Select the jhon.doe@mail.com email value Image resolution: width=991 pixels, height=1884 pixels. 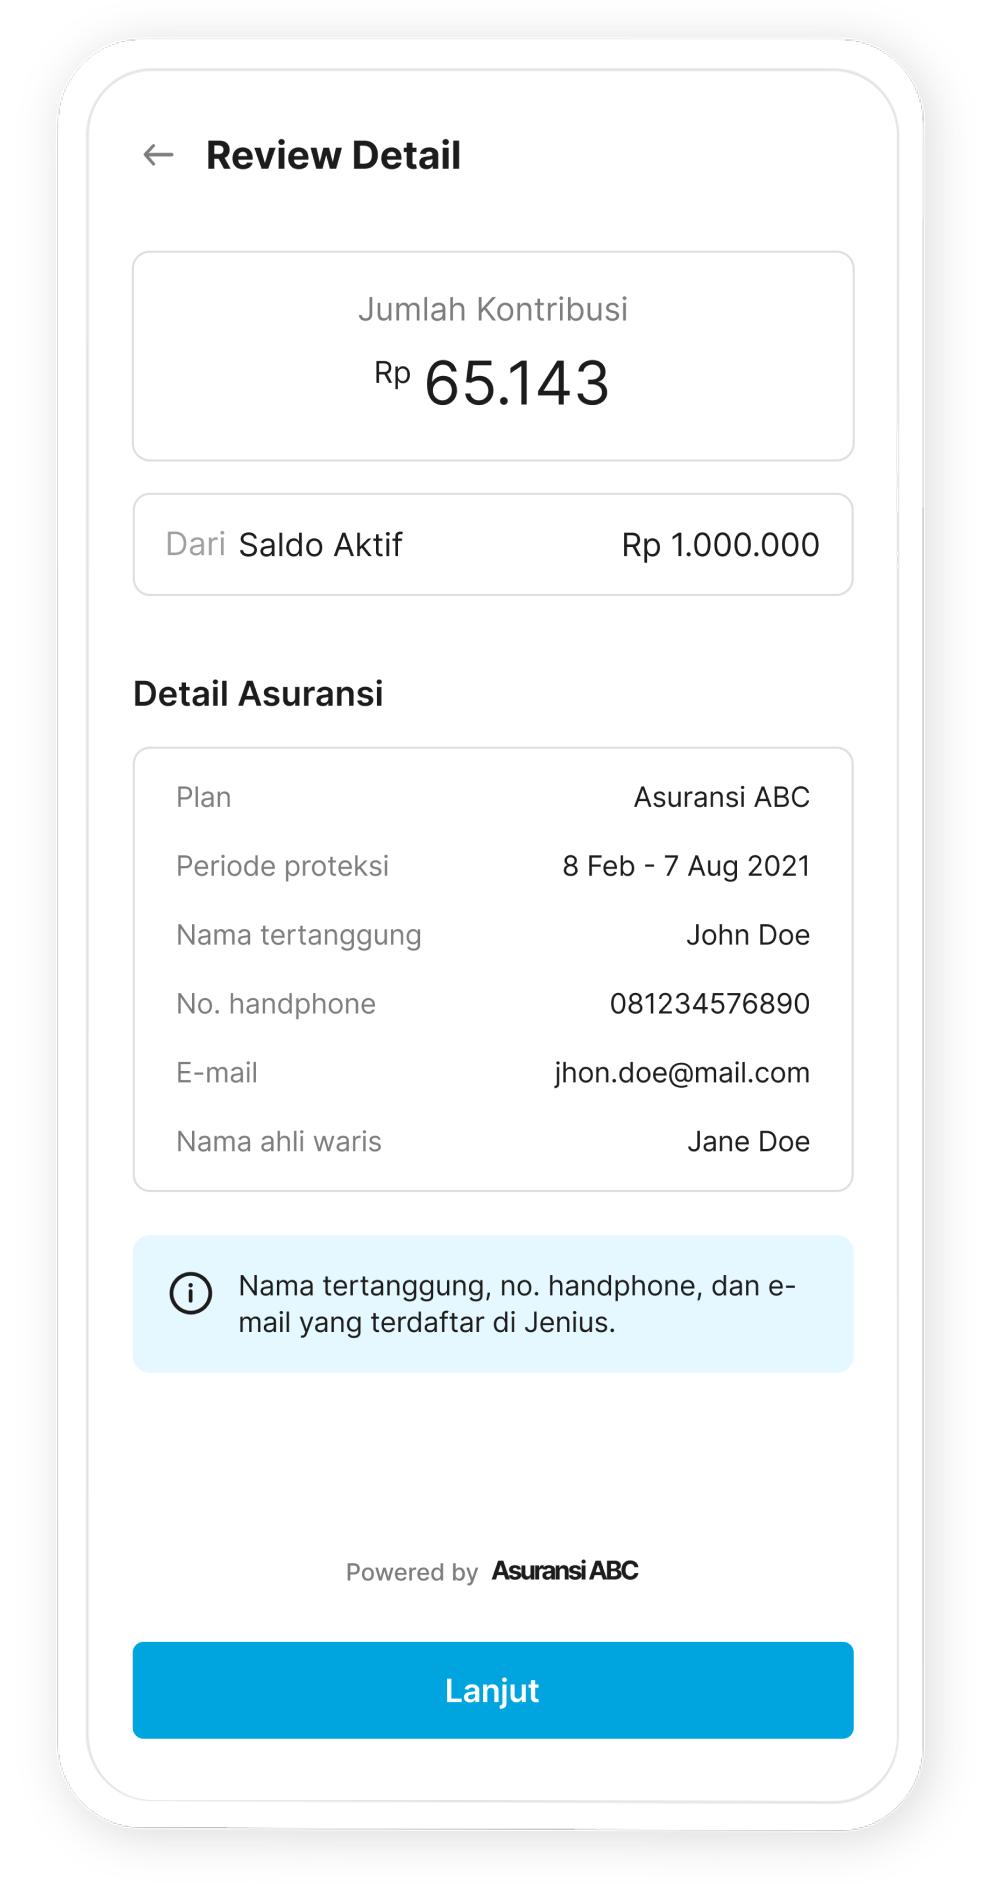click(x=682, y=1073)
